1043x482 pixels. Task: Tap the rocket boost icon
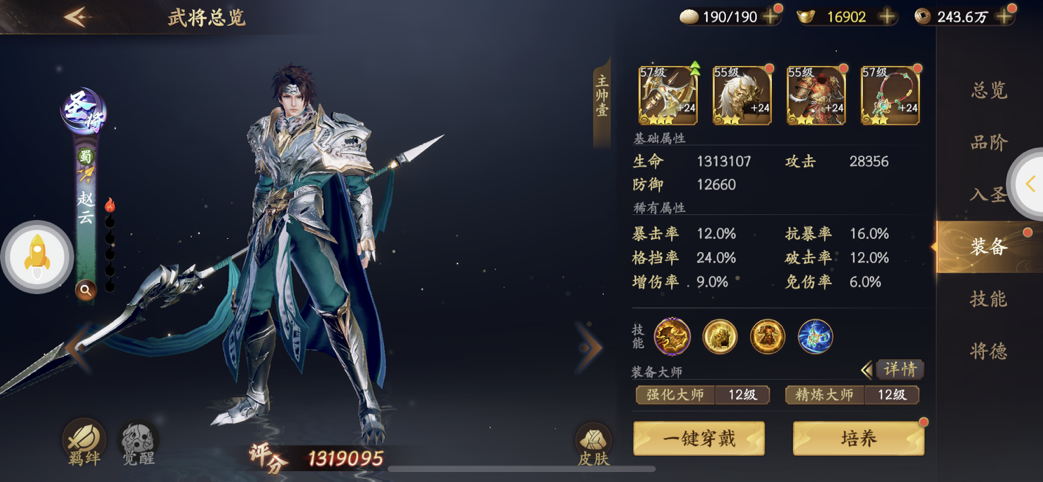(37, 257)
